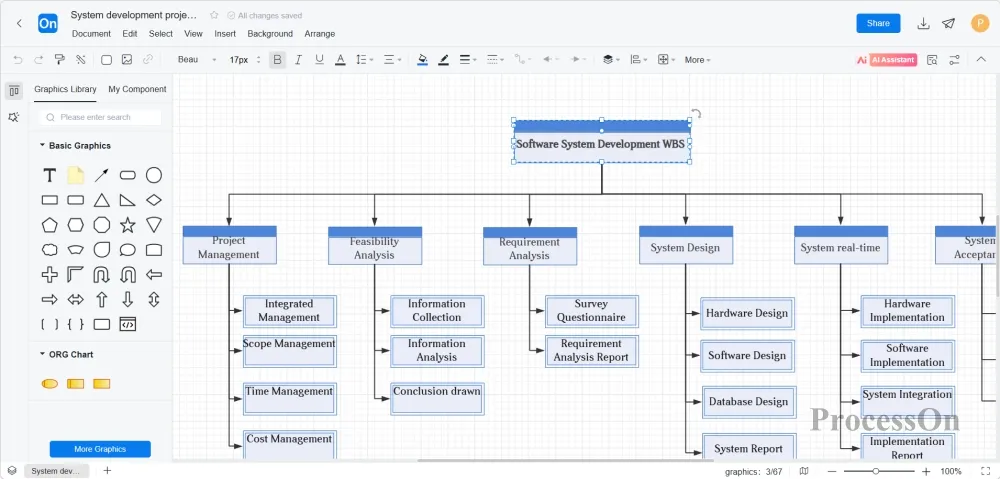1000x479 pixels.
Task: Click the insert image icon
Action: point(127,60)
